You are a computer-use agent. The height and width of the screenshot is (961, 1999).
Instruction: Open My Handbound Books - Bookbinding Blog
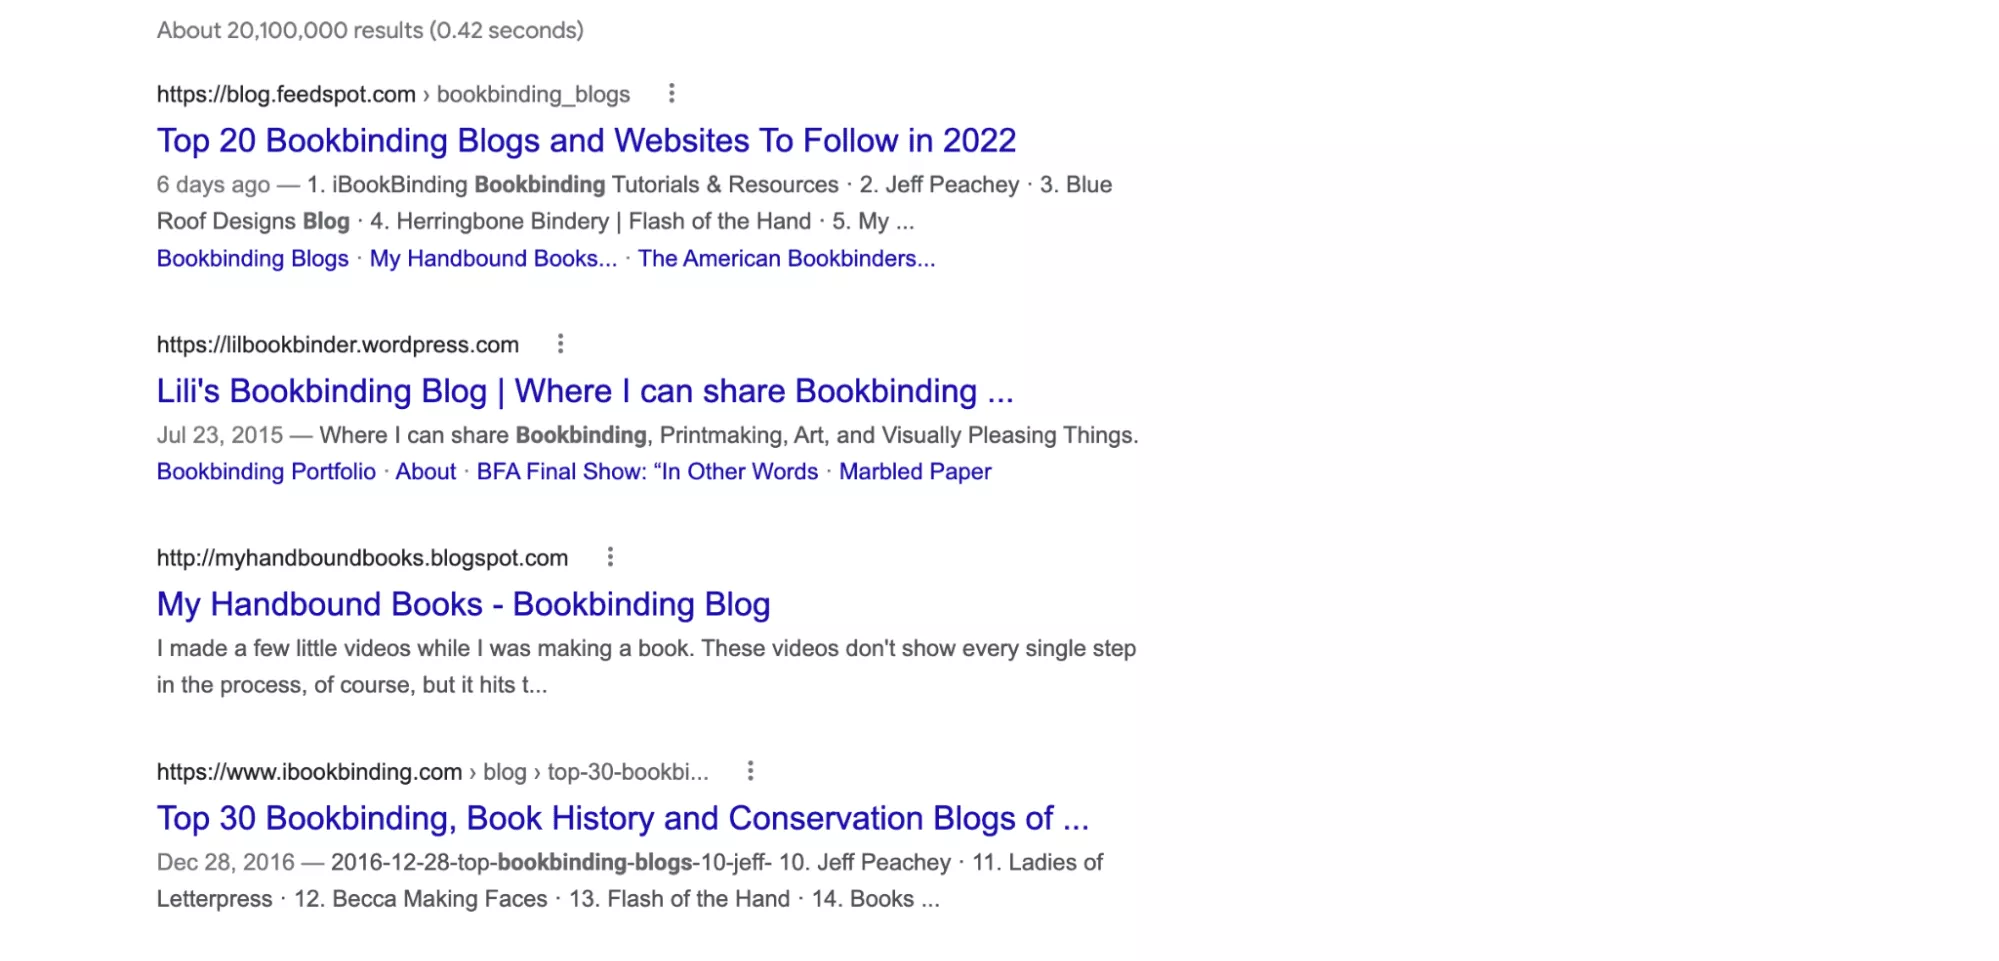(463, 604)
